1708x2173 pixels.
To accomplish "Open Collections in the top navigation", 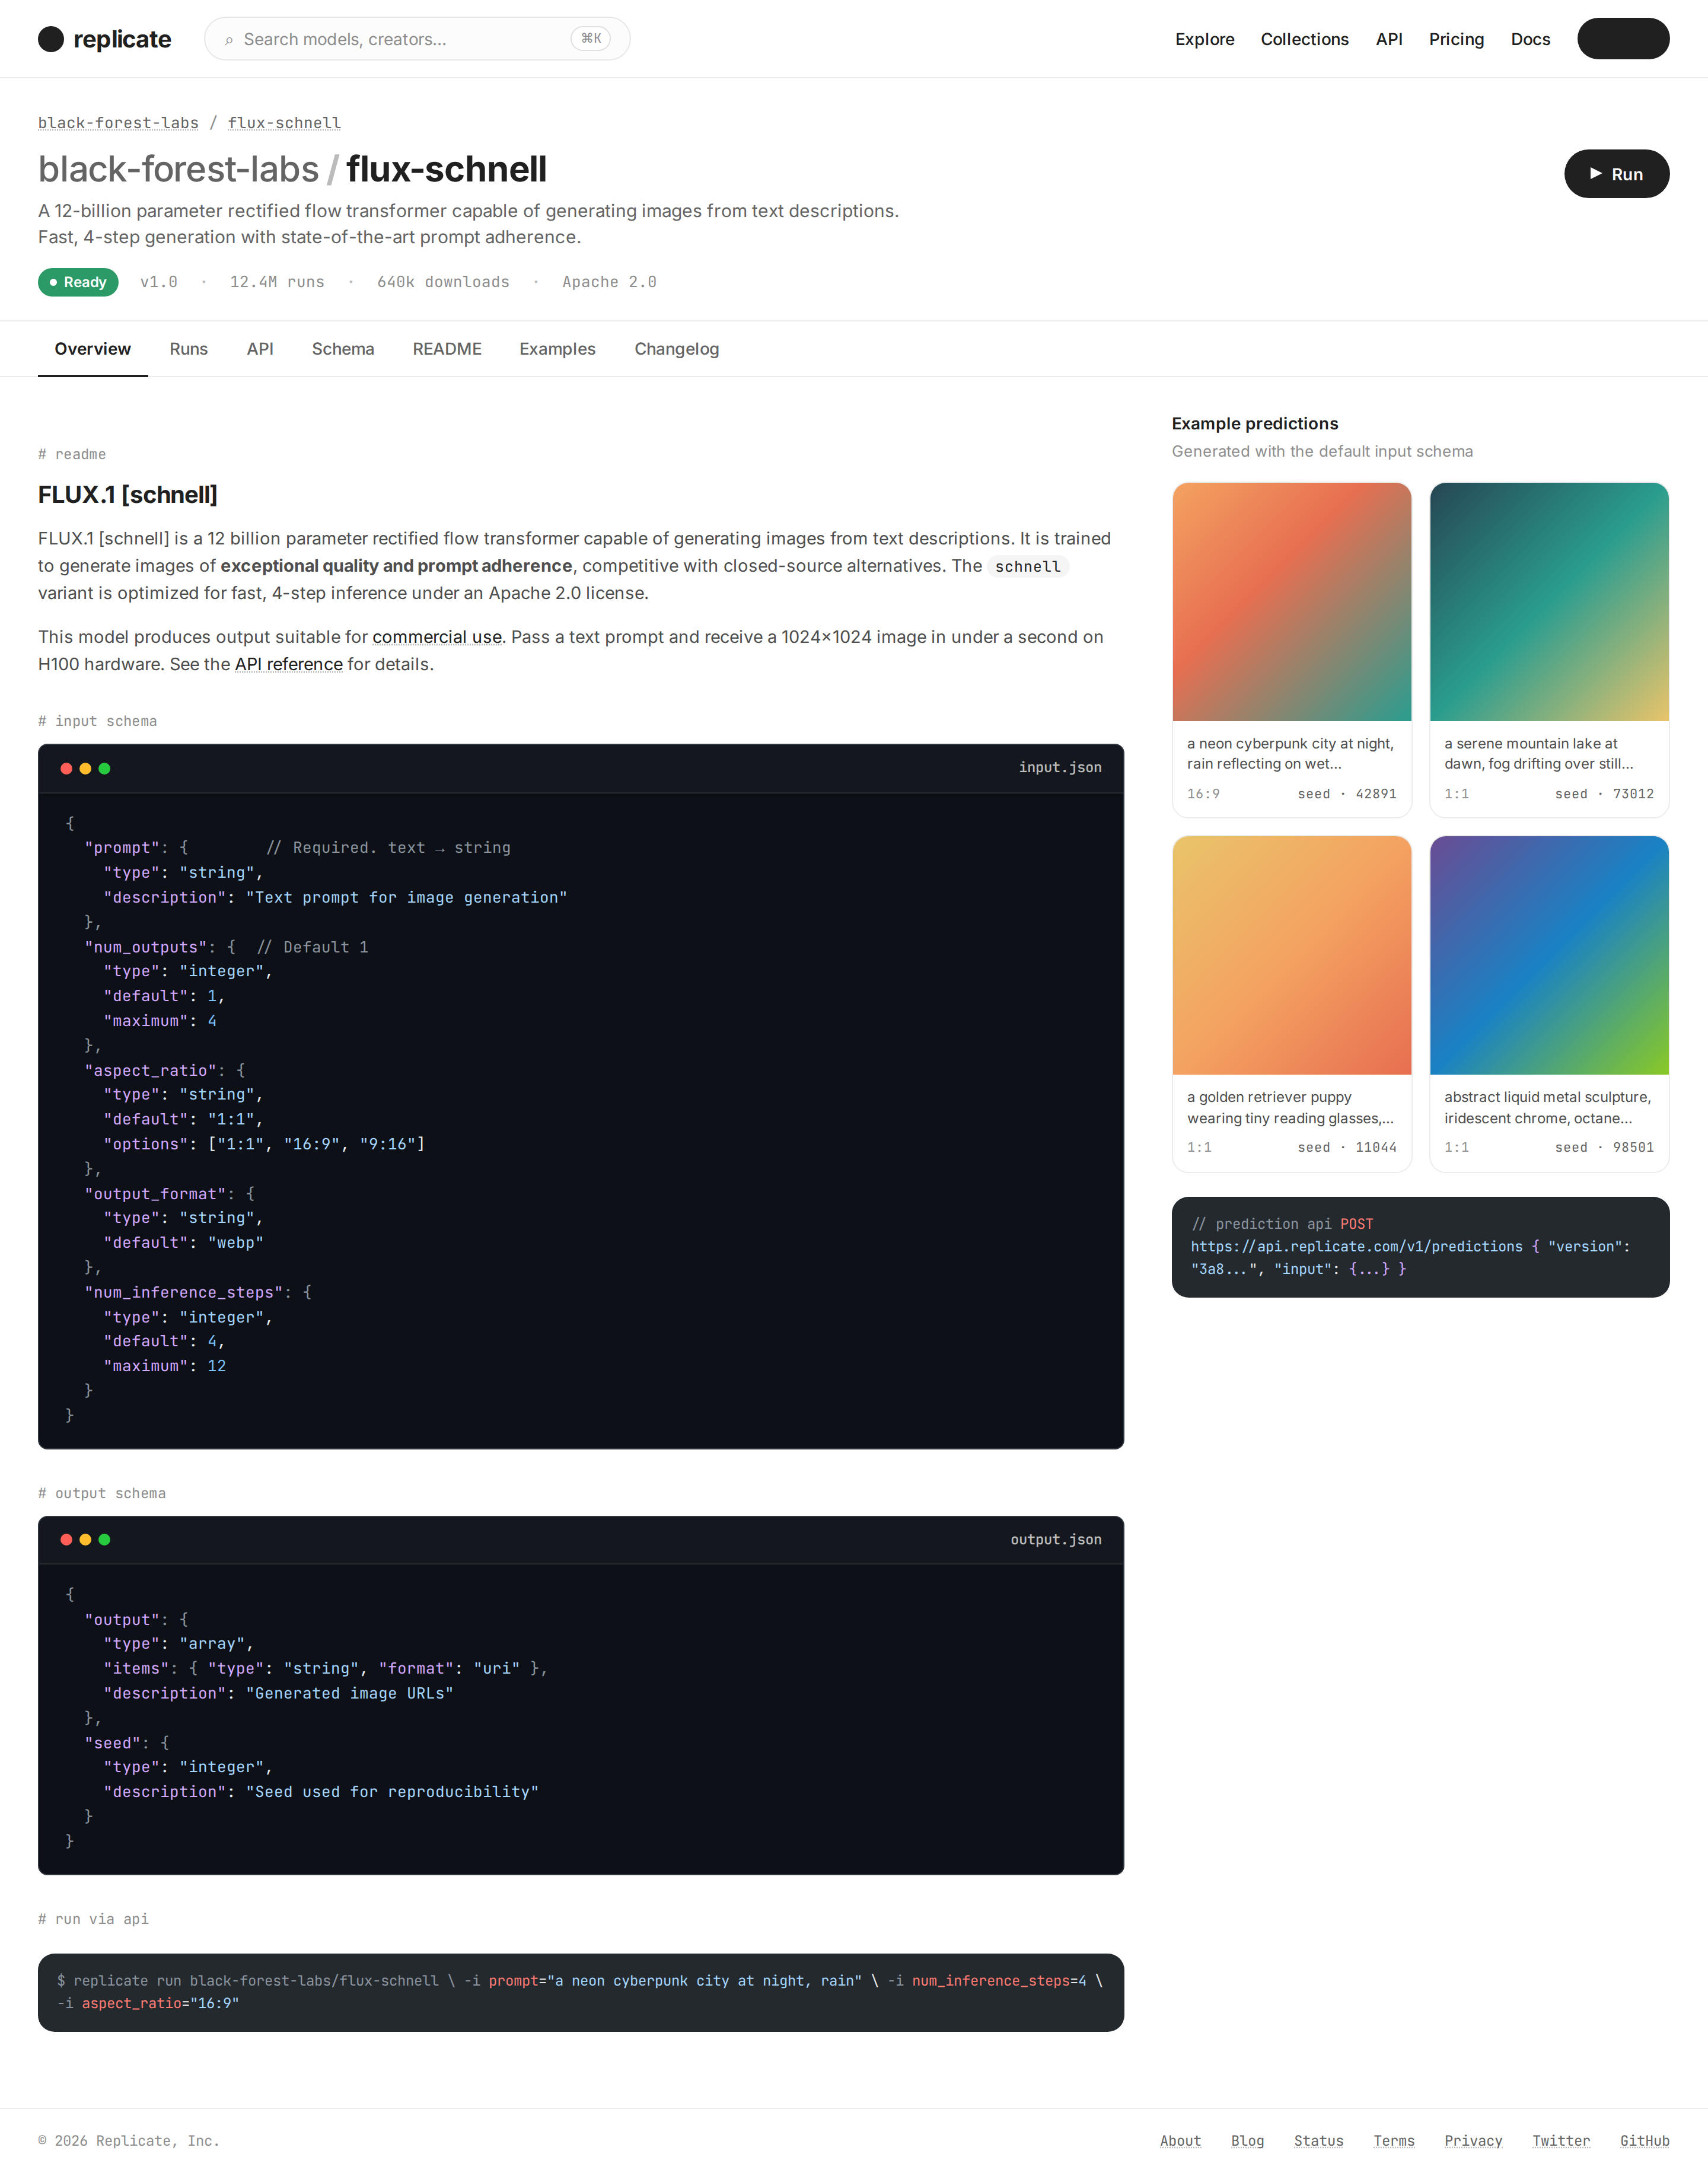I will (1304, 39).
